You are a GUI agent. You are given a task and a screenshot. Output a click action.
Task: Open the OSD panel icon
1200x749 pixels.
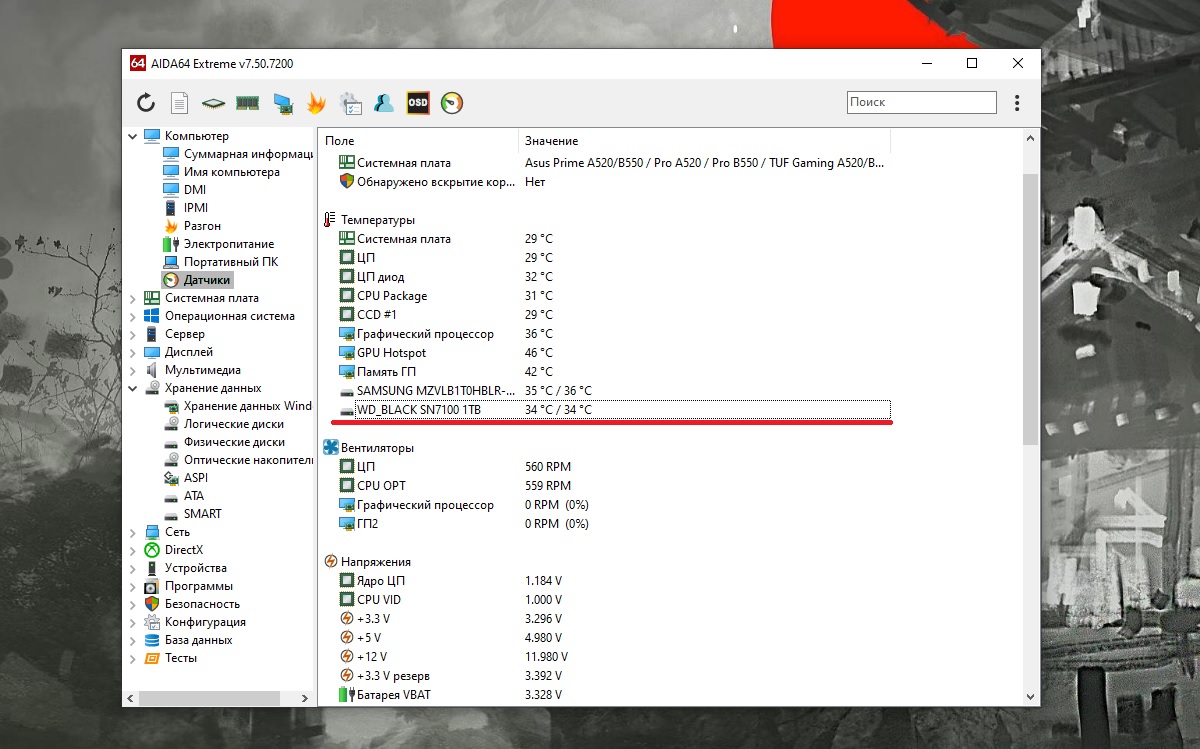pyautogui.click(x=418, y=102)
